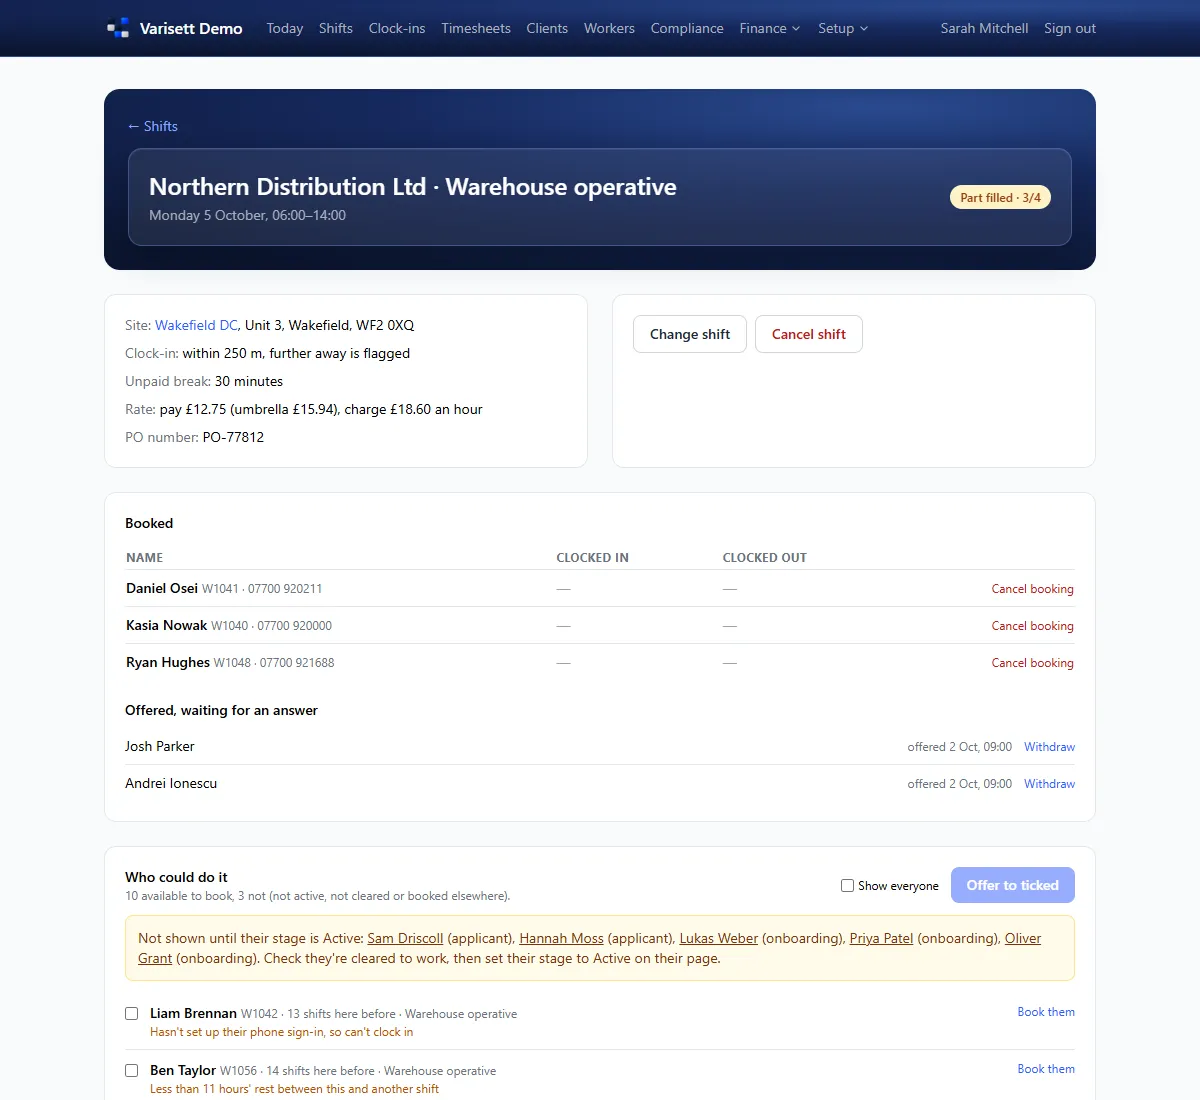The image size is (1200, 1100).
Task: Open the Today page
Action: pos(285,28)
